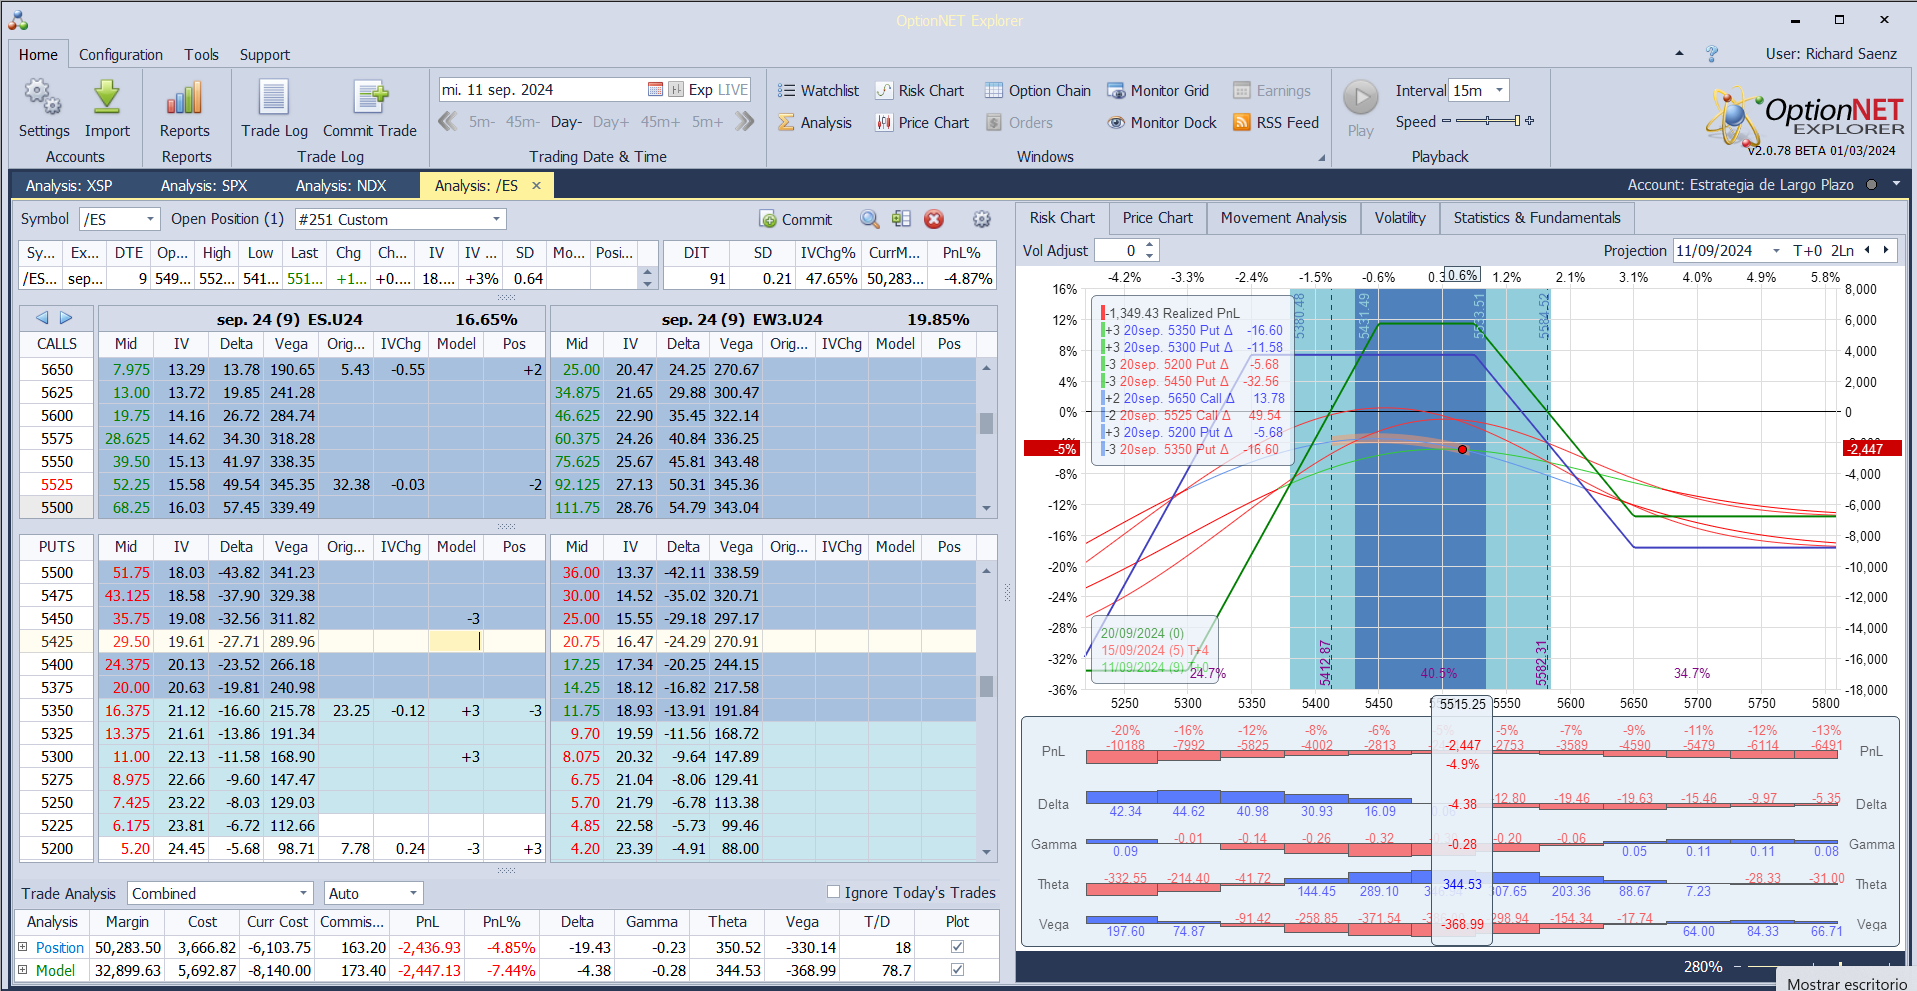Open the #251 Custom position dropdown
This screenshot has height=991, width=1917.
[496, 219]
